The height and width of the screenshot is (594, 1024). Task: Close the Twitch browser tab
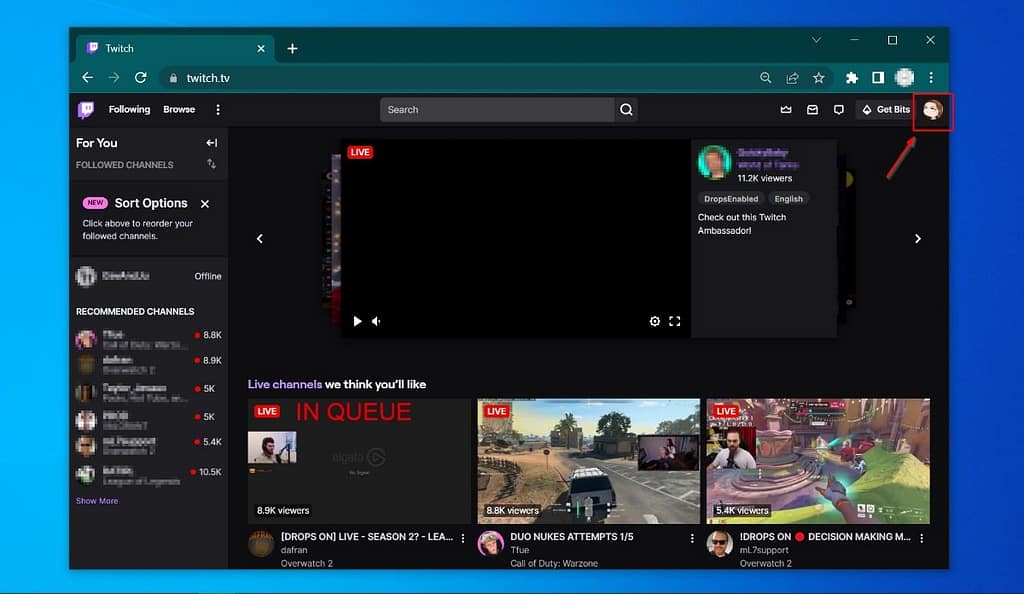[x=261, y=48]
